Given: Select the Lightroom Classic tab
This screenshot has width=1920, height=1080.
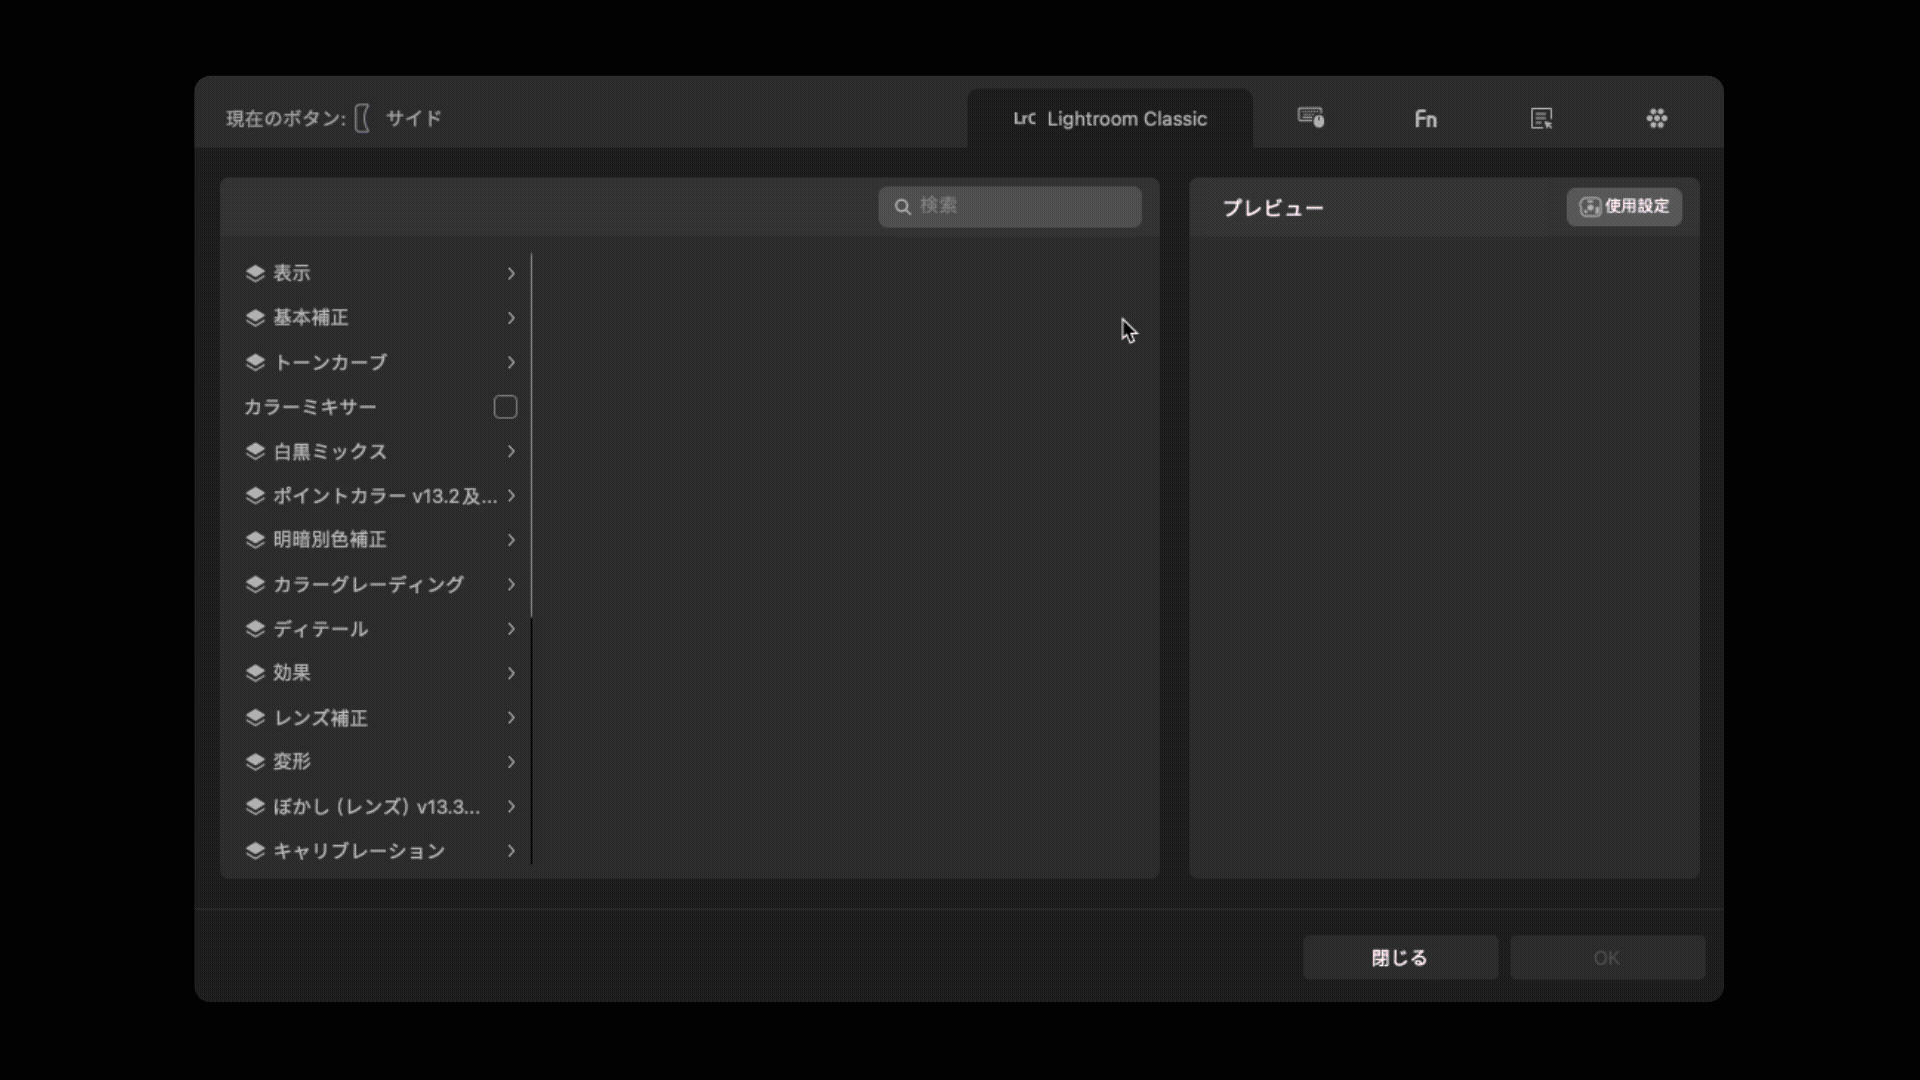Looking at the screenshot, I should tap(1110, 119).
